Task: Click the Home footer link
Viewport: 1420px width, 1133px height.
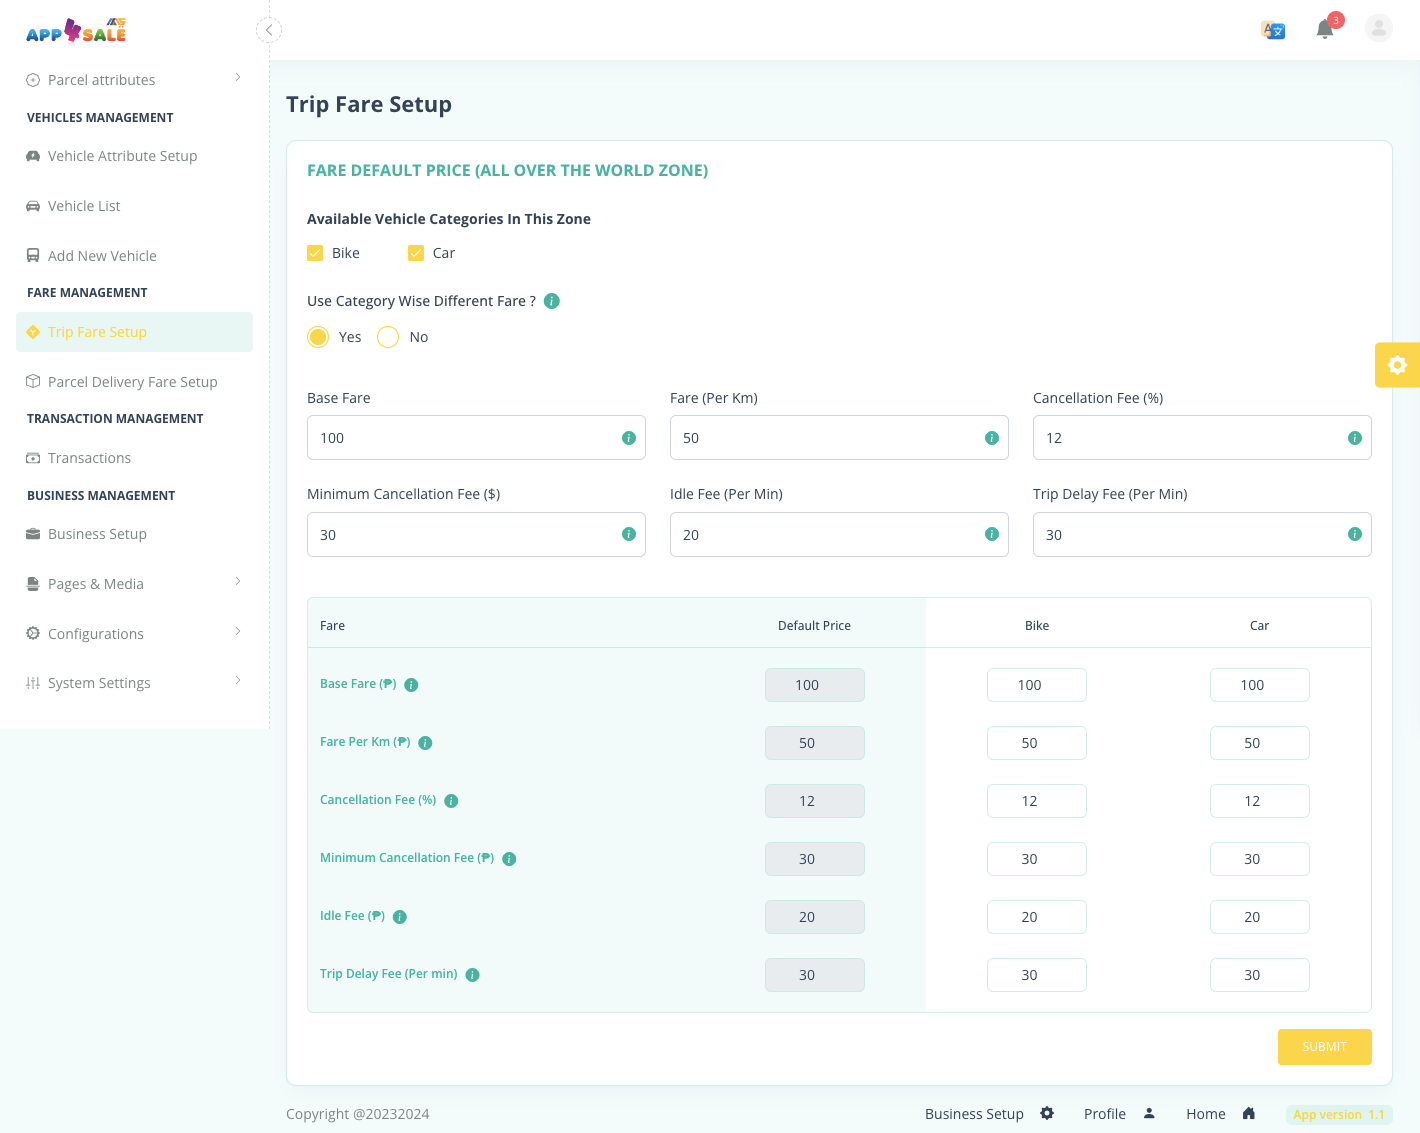Action: [x=1206, y=1114]
